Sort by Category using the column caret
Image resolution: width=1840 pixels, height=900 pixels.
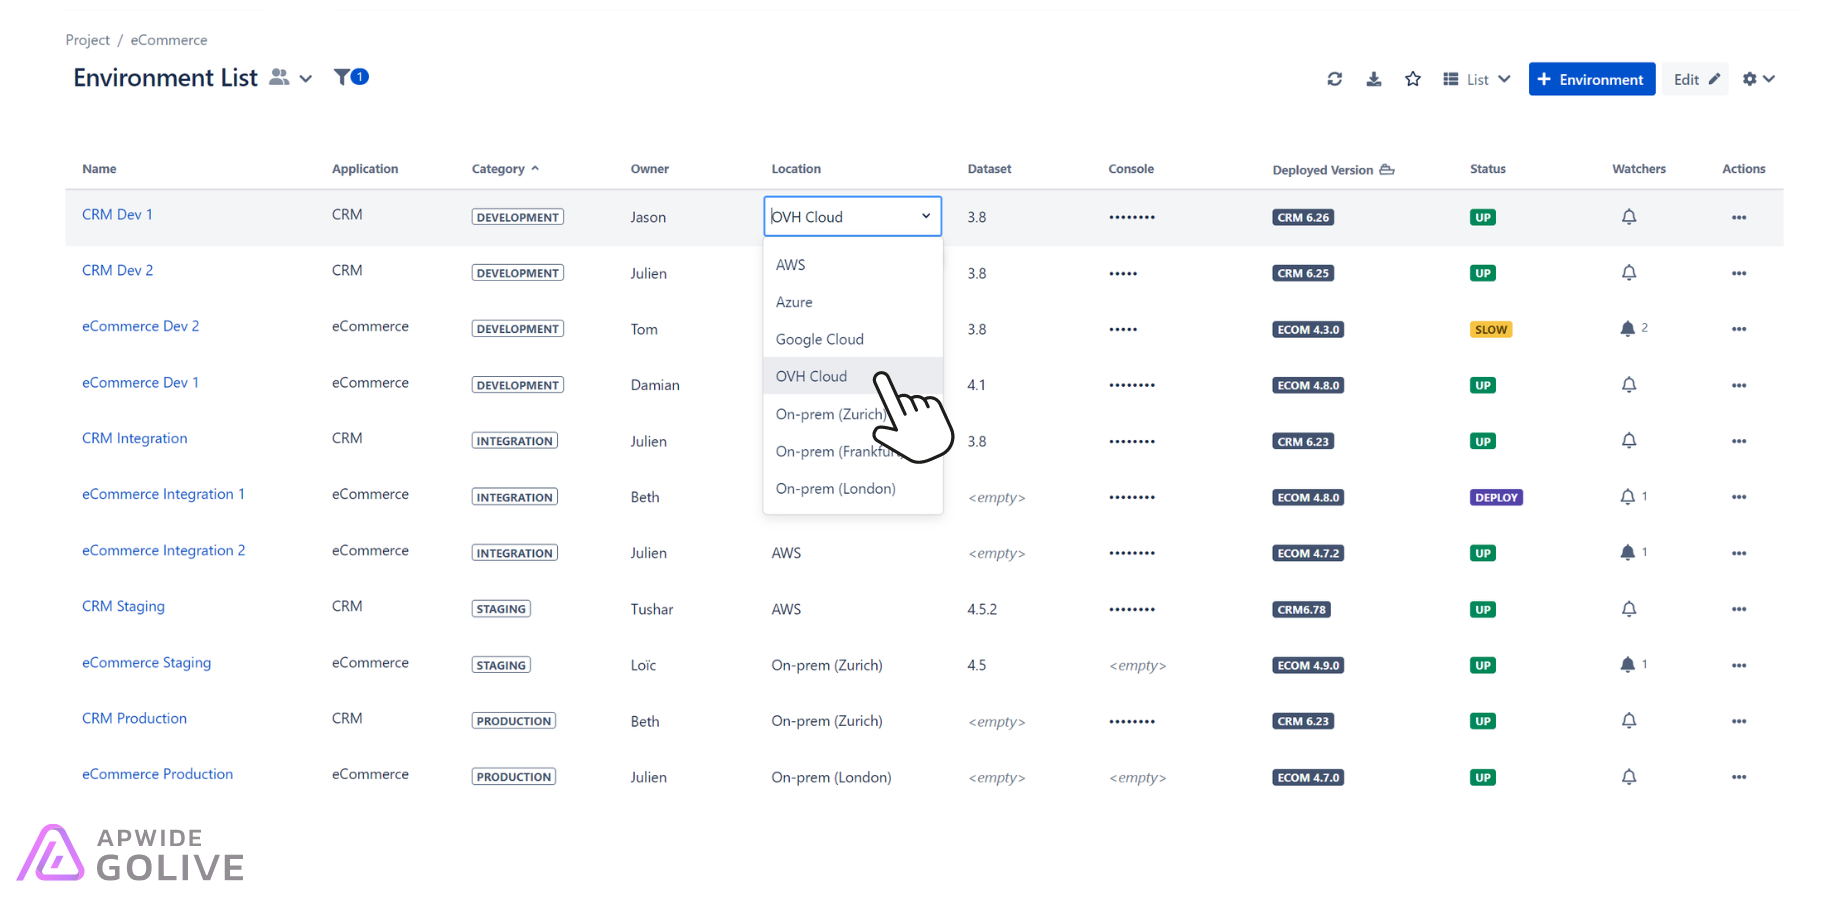coord(537,168)
